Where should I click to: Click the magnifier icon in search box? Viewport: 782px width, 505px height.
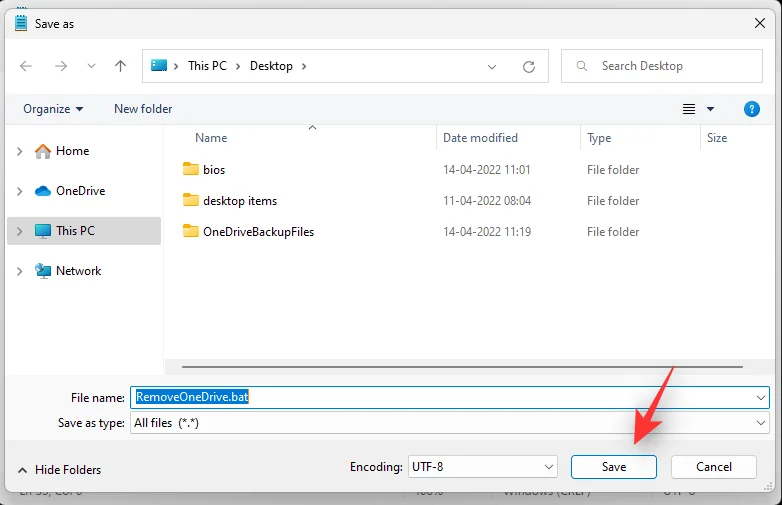(x=582, y=66)
